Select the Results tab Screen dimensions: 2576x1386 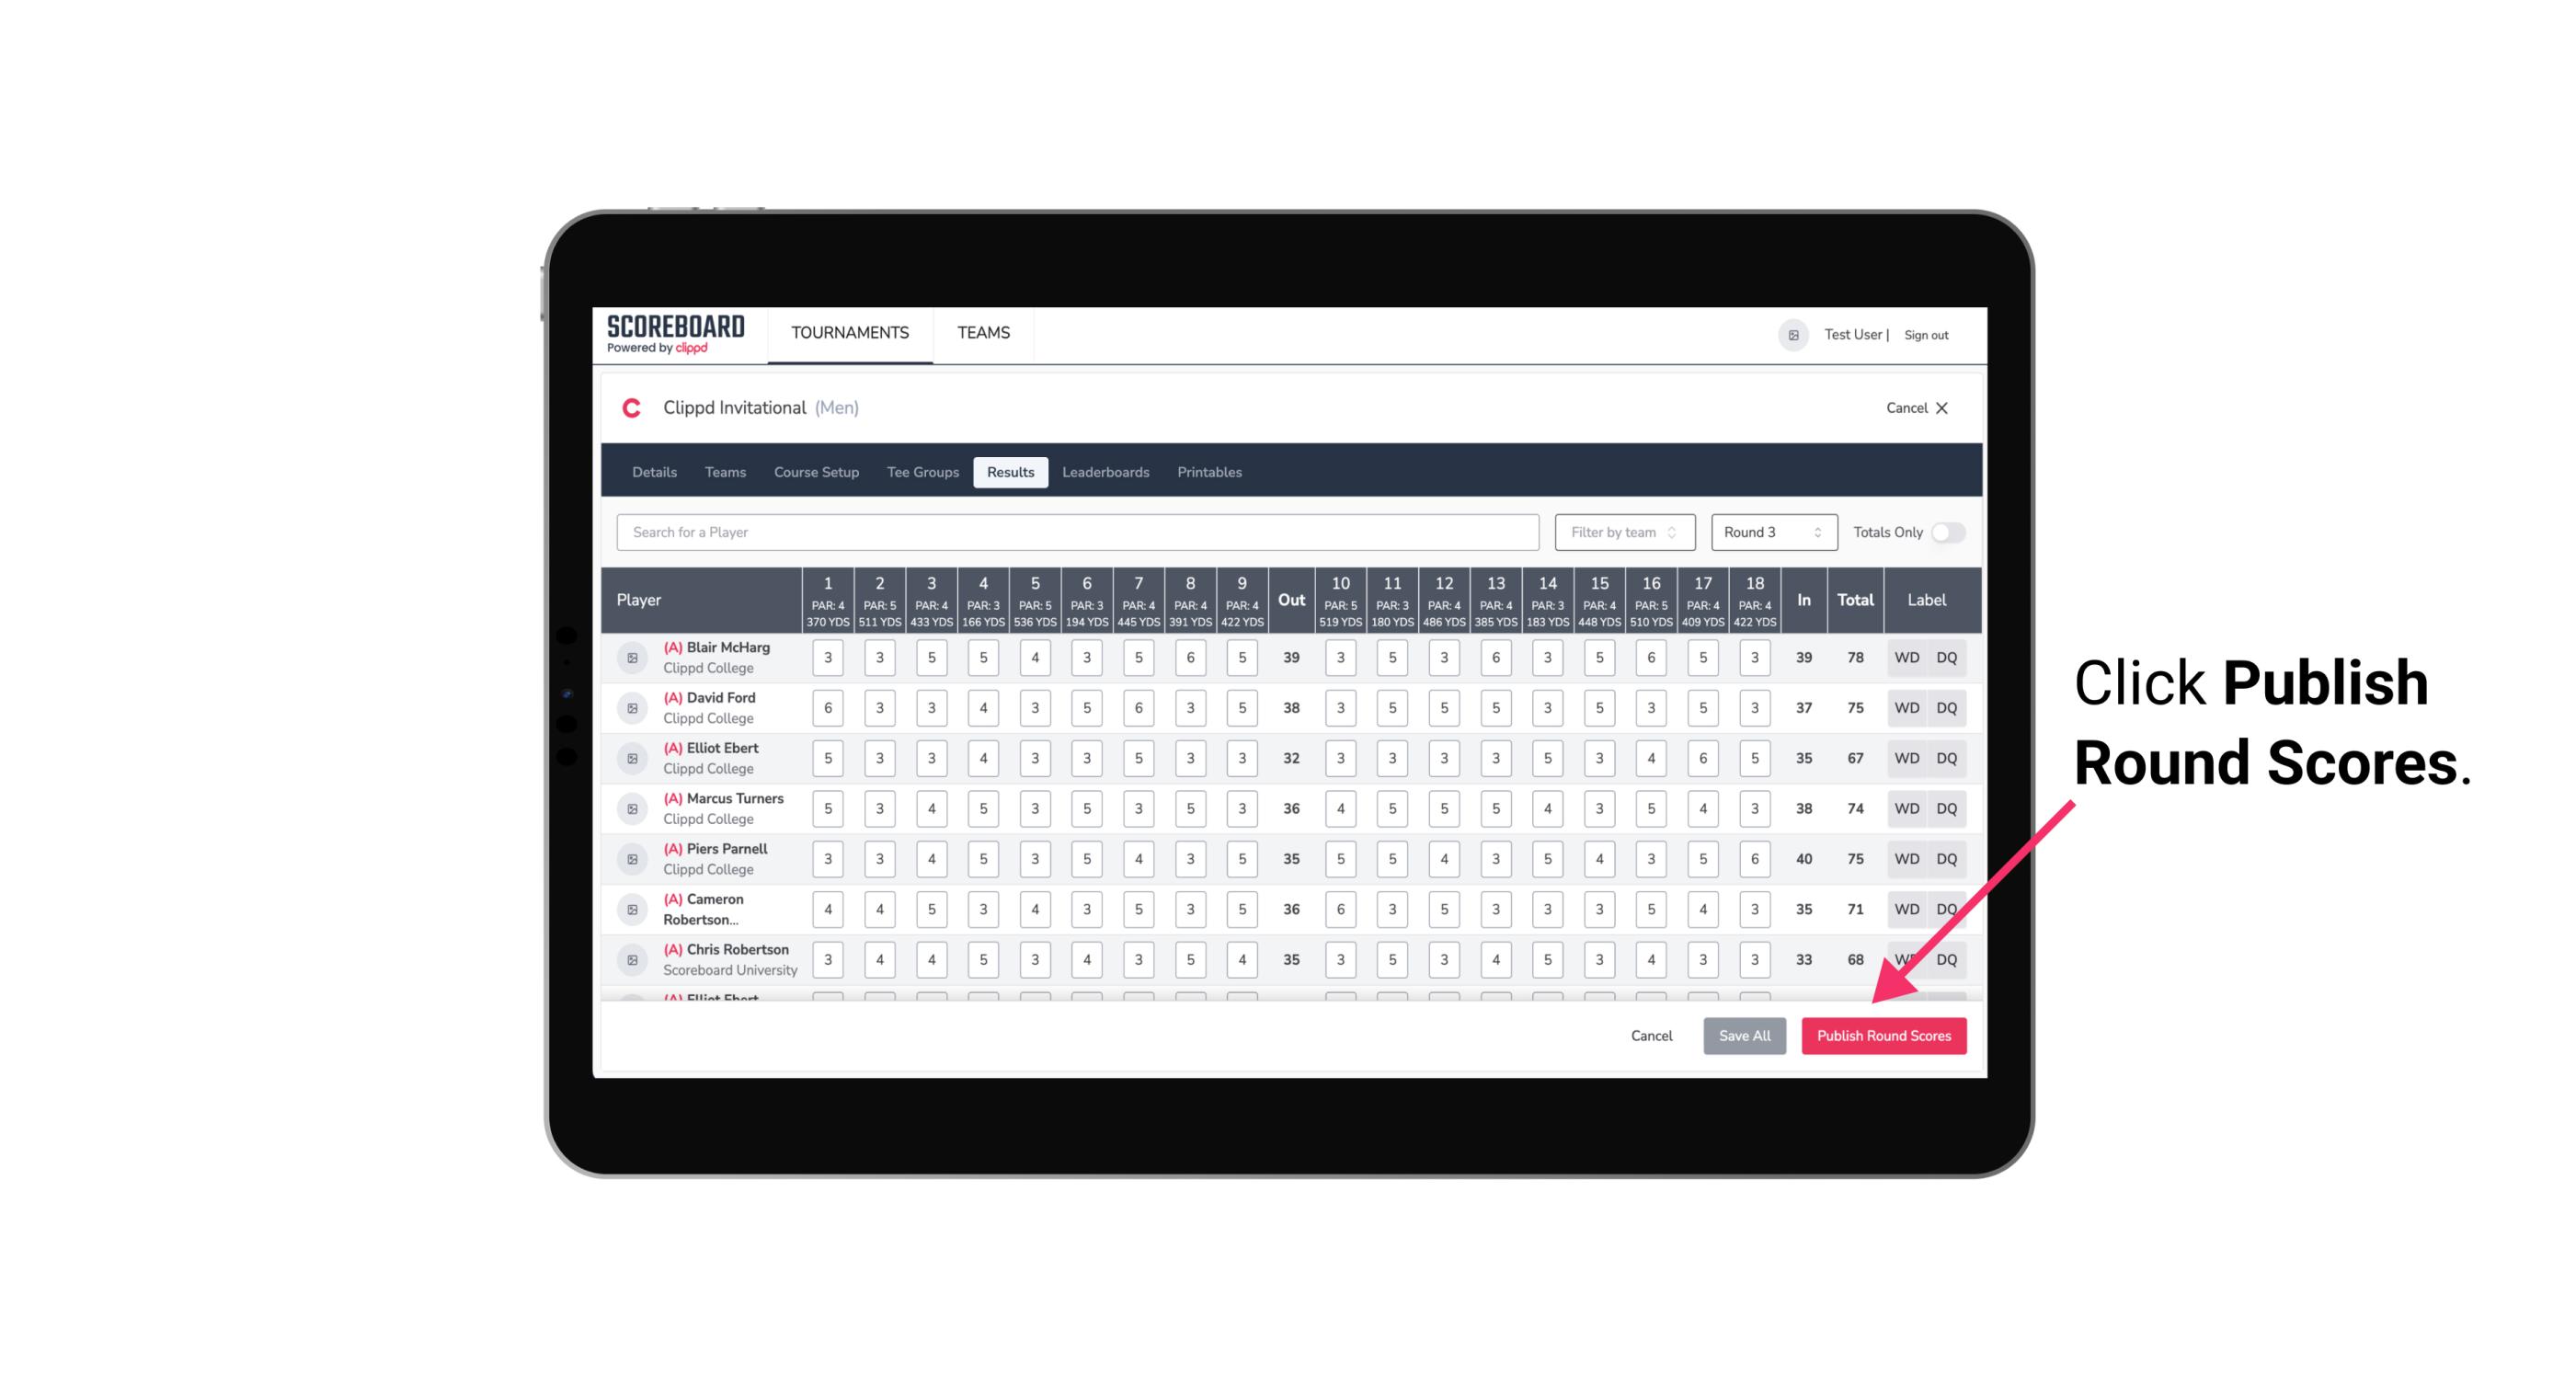tap(1010, 471)
